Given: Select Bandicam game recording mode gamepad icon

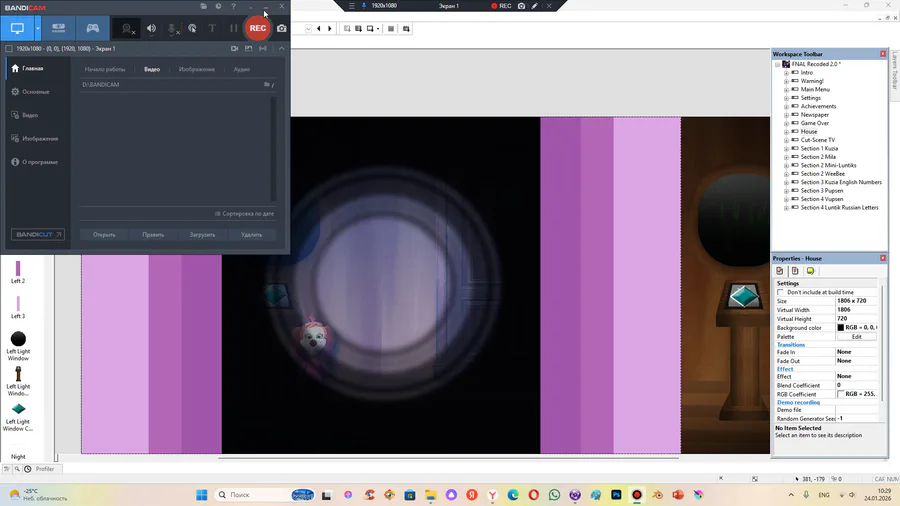Looking at the screenshot, I should (92, 28).
